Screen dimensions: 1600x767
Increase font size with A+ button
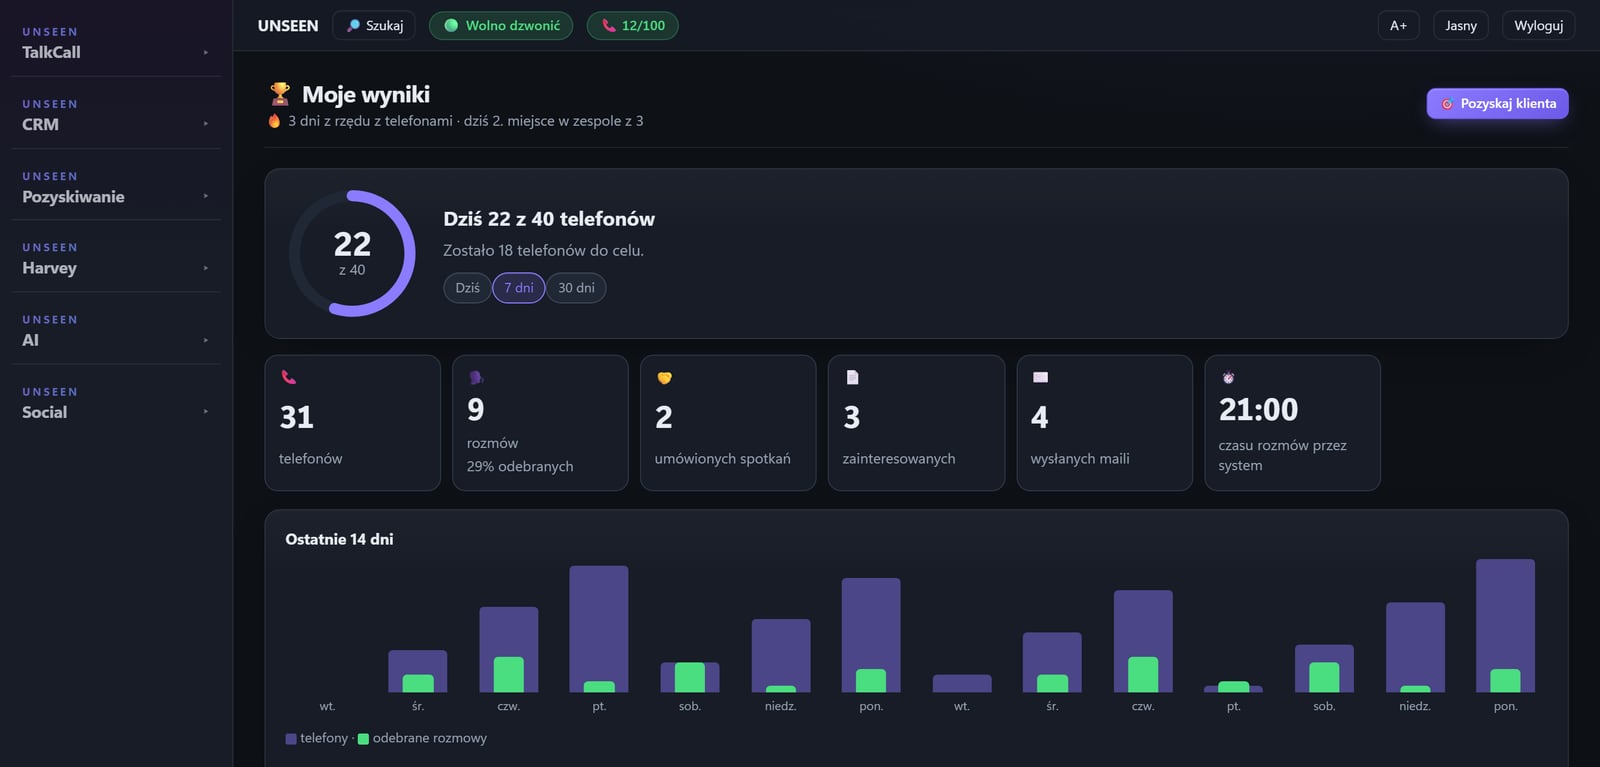[x=1398, y=25]
